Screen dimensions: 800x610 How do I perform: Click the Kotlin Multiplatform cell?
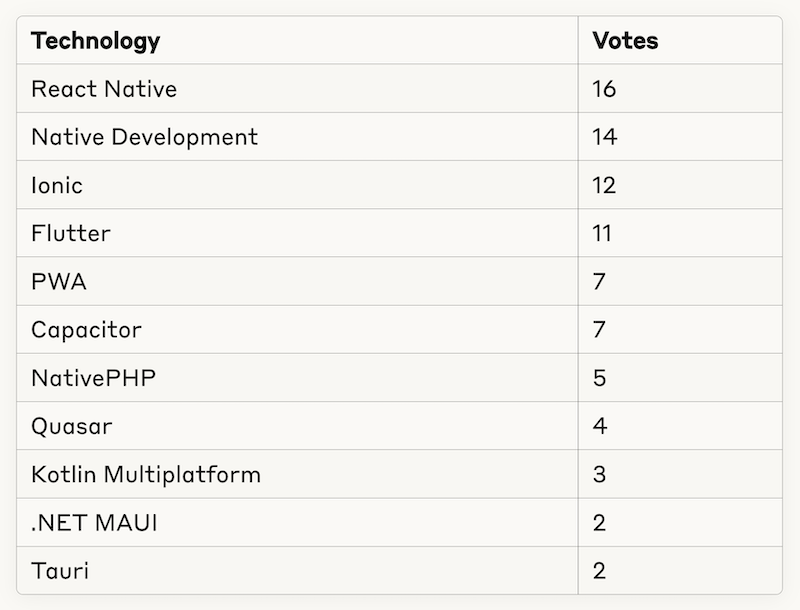(x=146, y=474)
